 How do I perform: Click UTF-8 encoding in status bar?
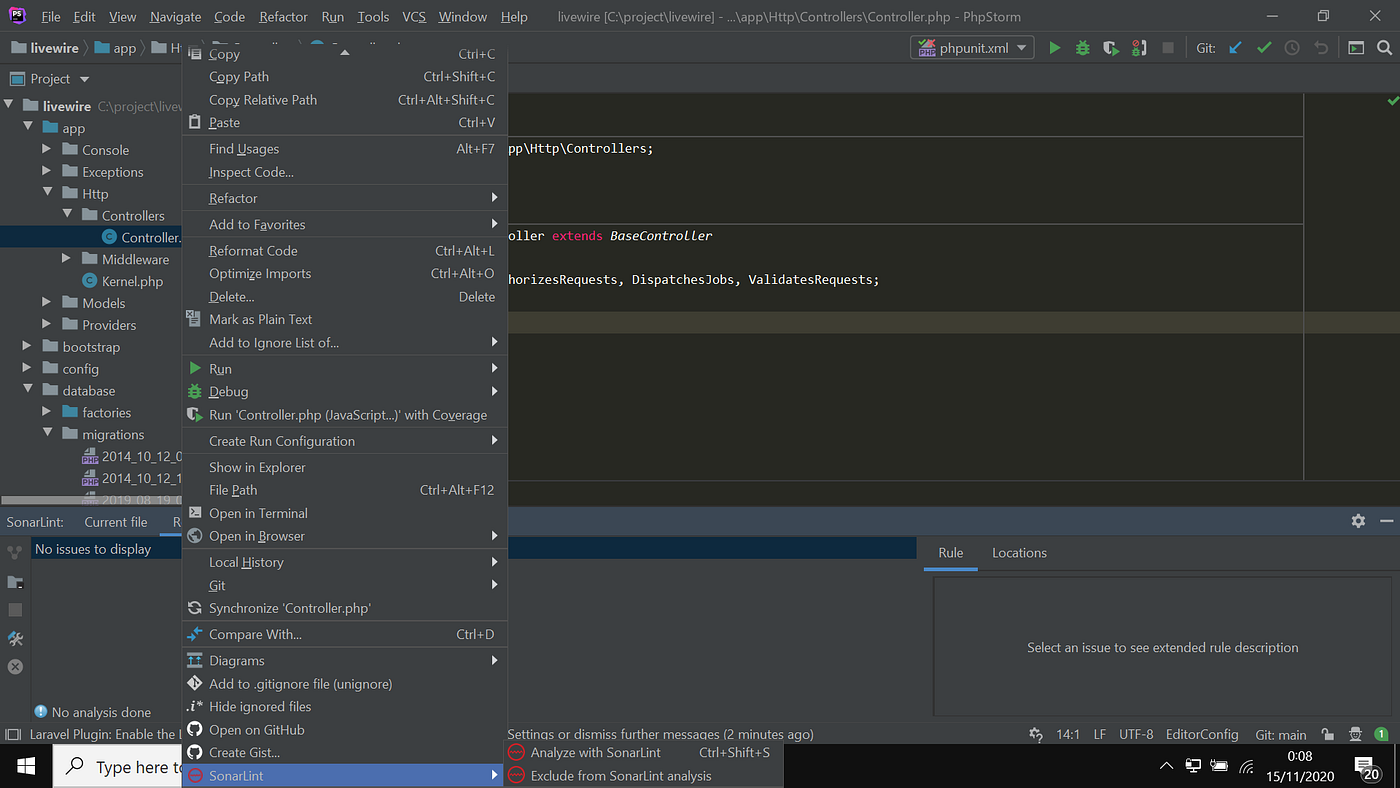click(1135, 734)
